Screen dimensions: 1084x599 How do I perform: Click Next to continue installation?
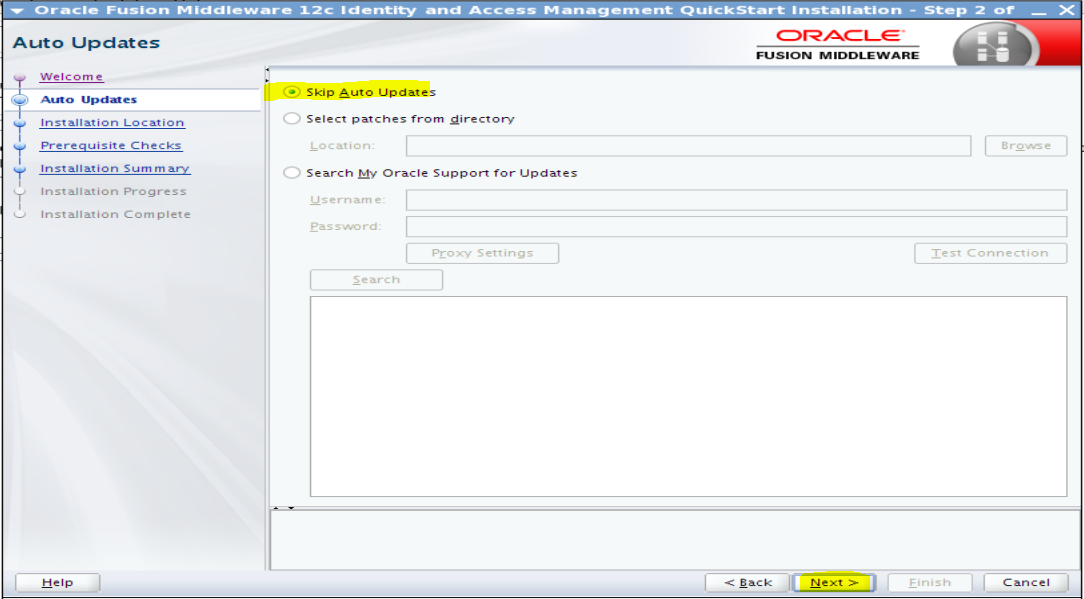833,582
